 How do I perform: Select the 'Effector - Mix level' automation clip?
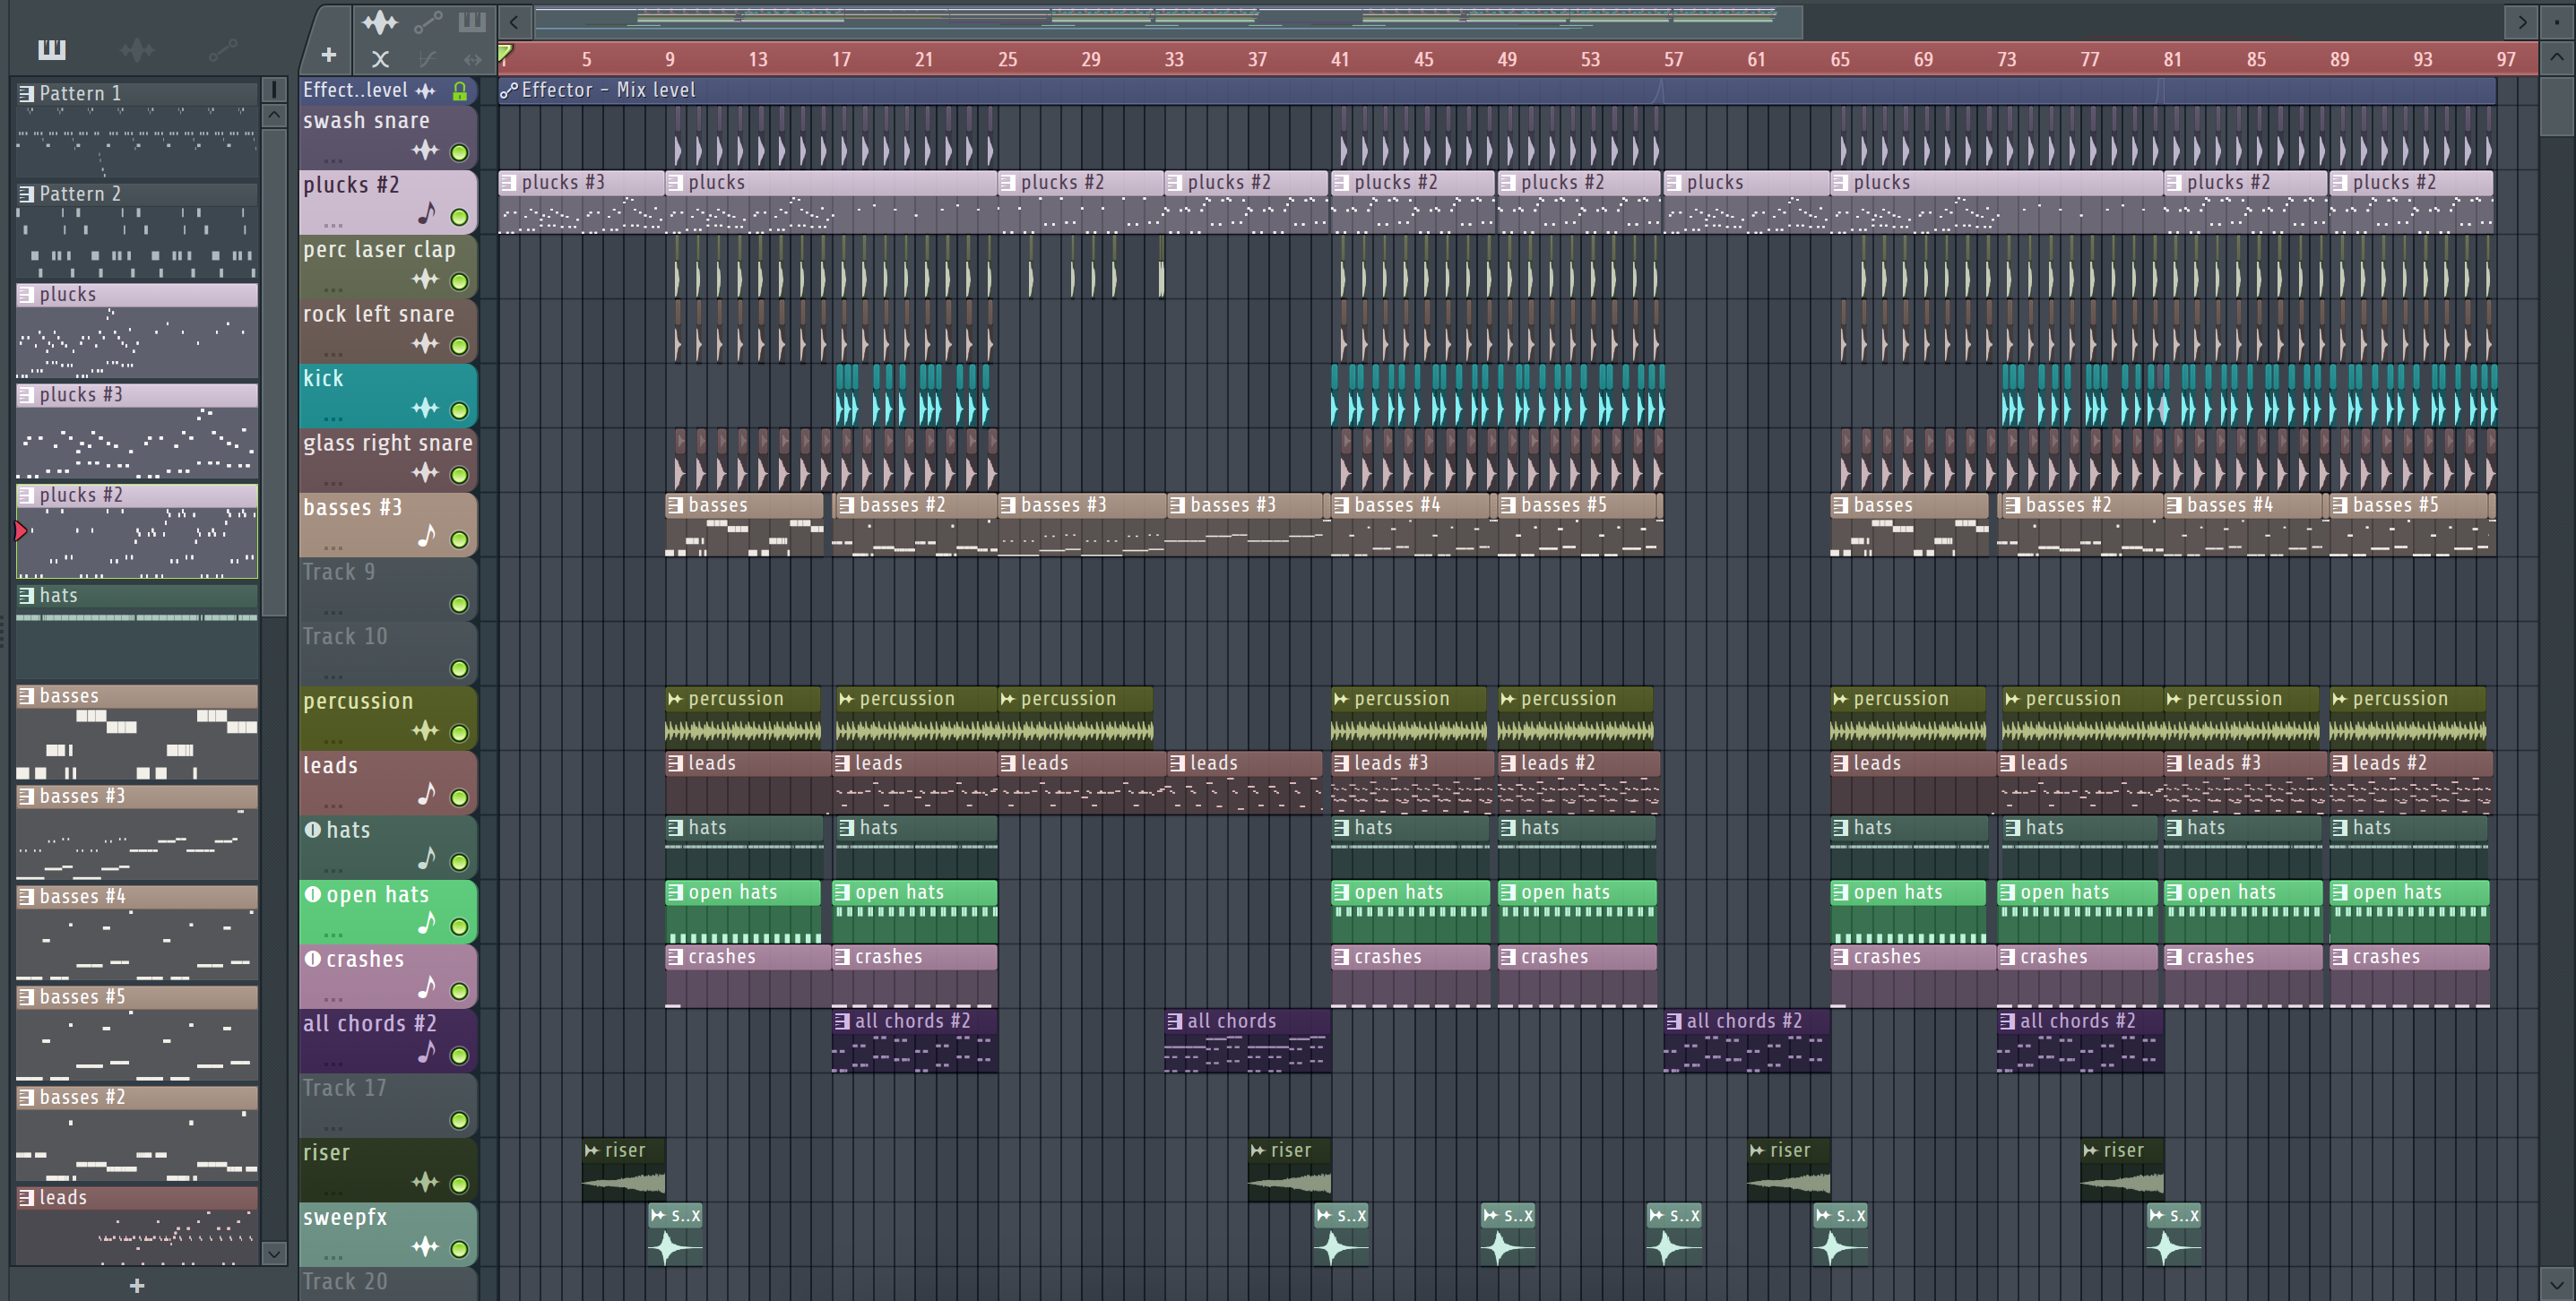click(1496, 91)
